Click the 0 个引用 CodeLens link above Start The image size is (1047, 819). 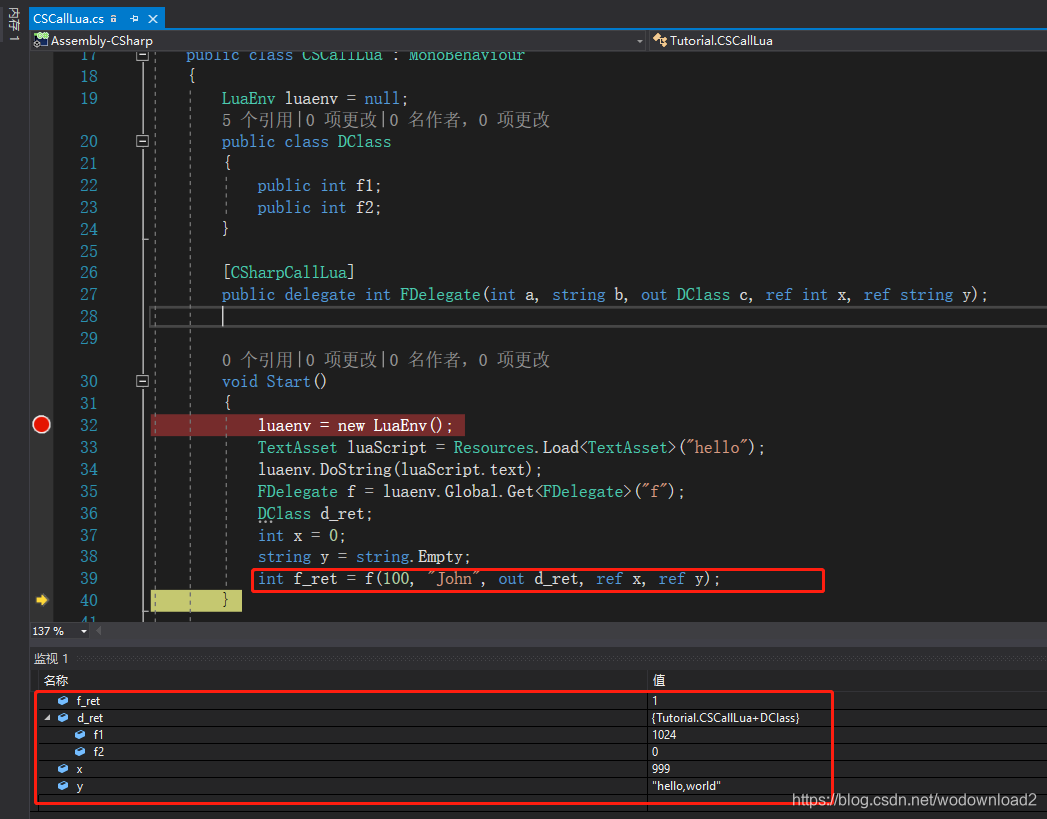(257, 360)
